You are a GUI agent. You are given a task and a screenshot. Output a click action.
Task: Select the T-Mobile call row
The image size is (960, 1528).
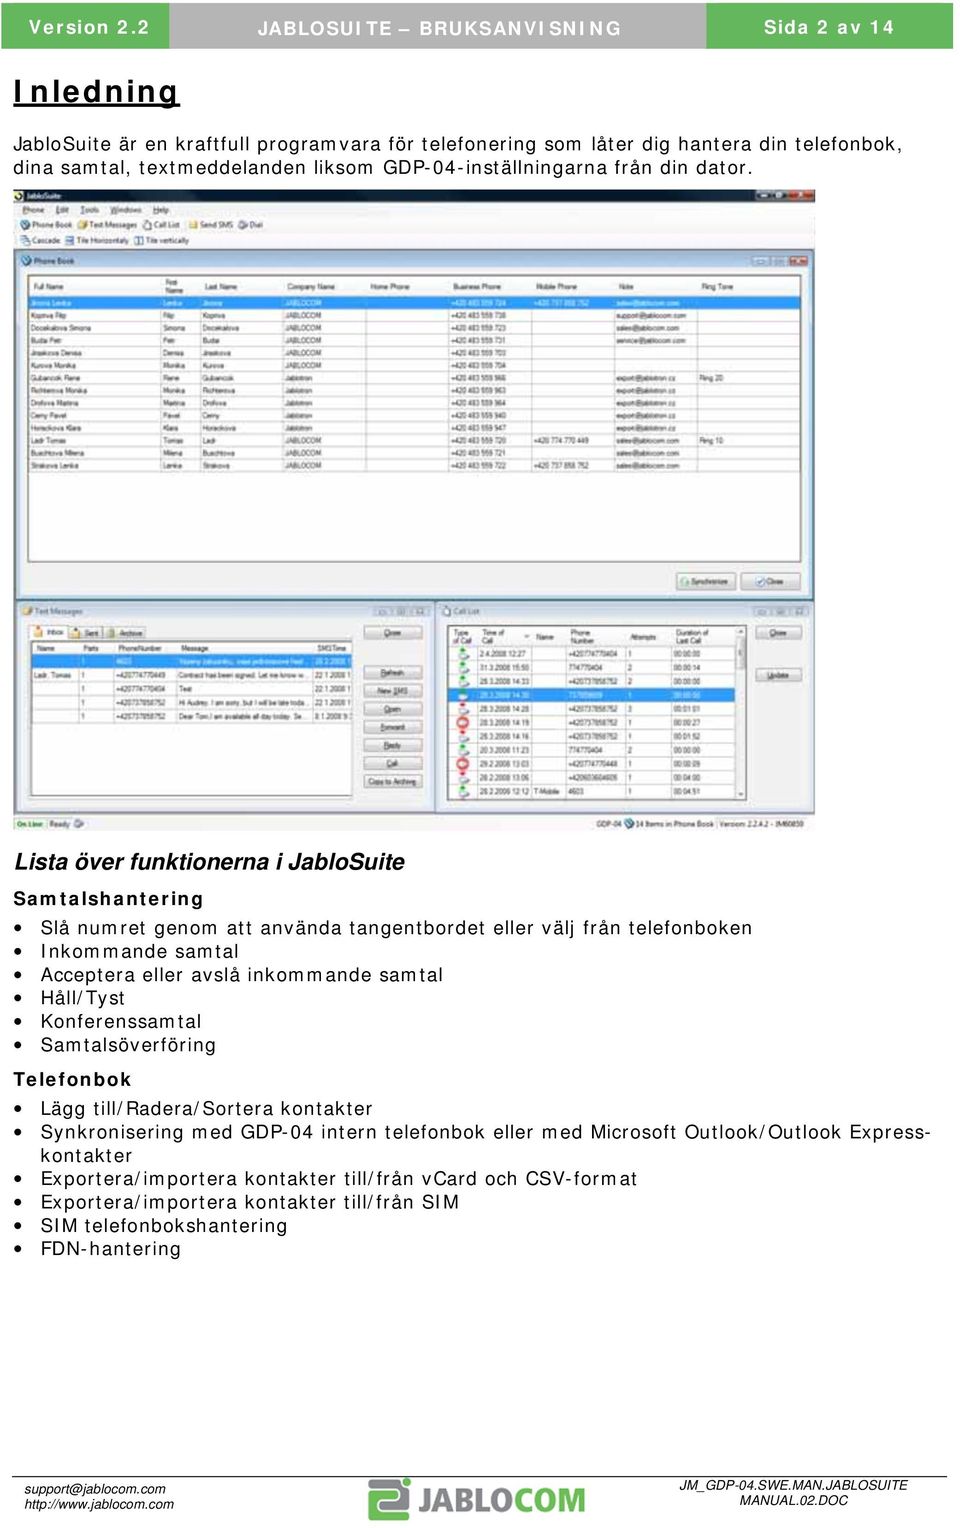tap(592, 791)
